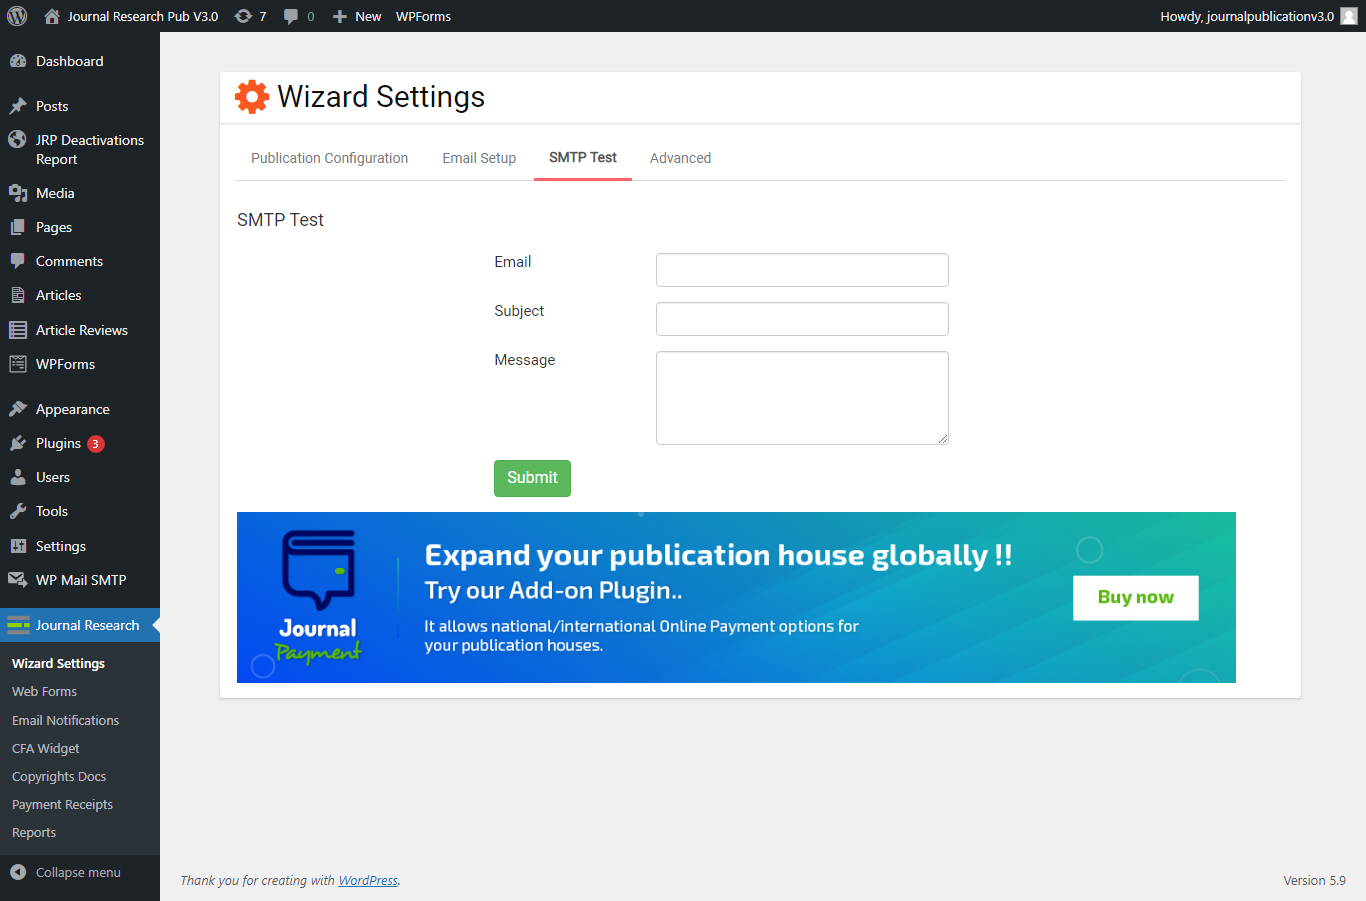Click the WordPress logo icon

[17, 16]
